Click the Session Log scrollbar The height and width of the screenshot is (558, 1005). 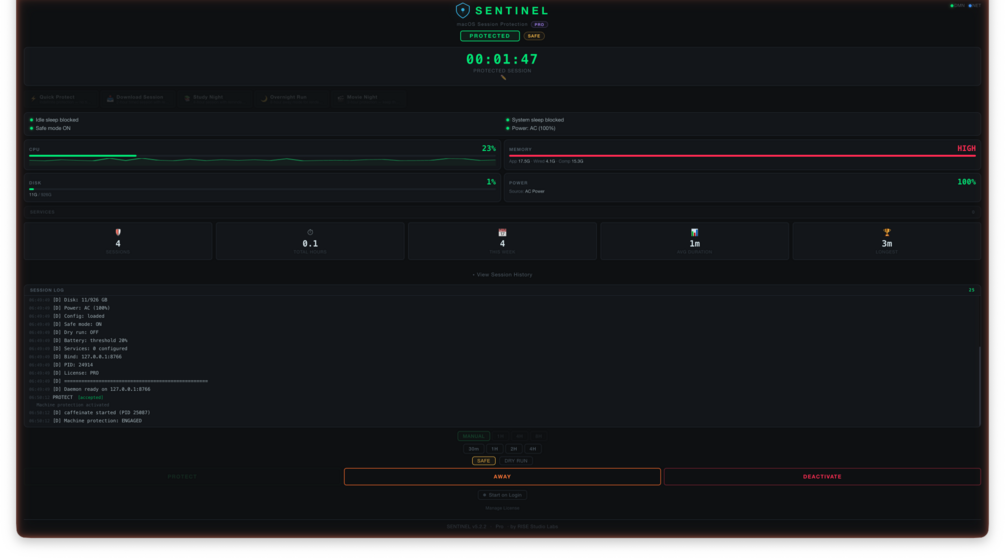coord(979,386)
